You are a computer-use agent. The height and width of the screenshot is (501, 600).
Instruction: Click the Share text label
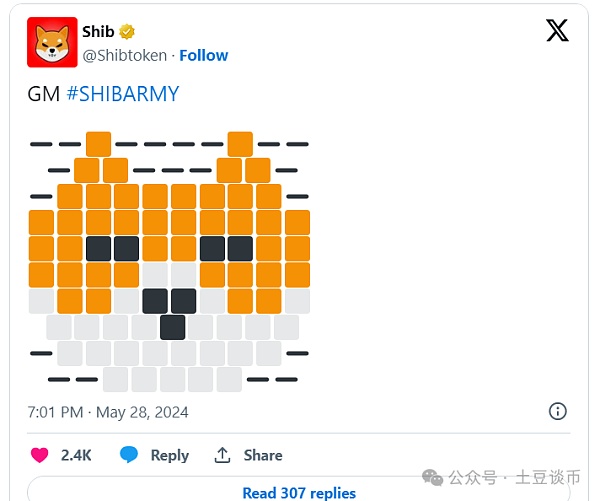263,455
